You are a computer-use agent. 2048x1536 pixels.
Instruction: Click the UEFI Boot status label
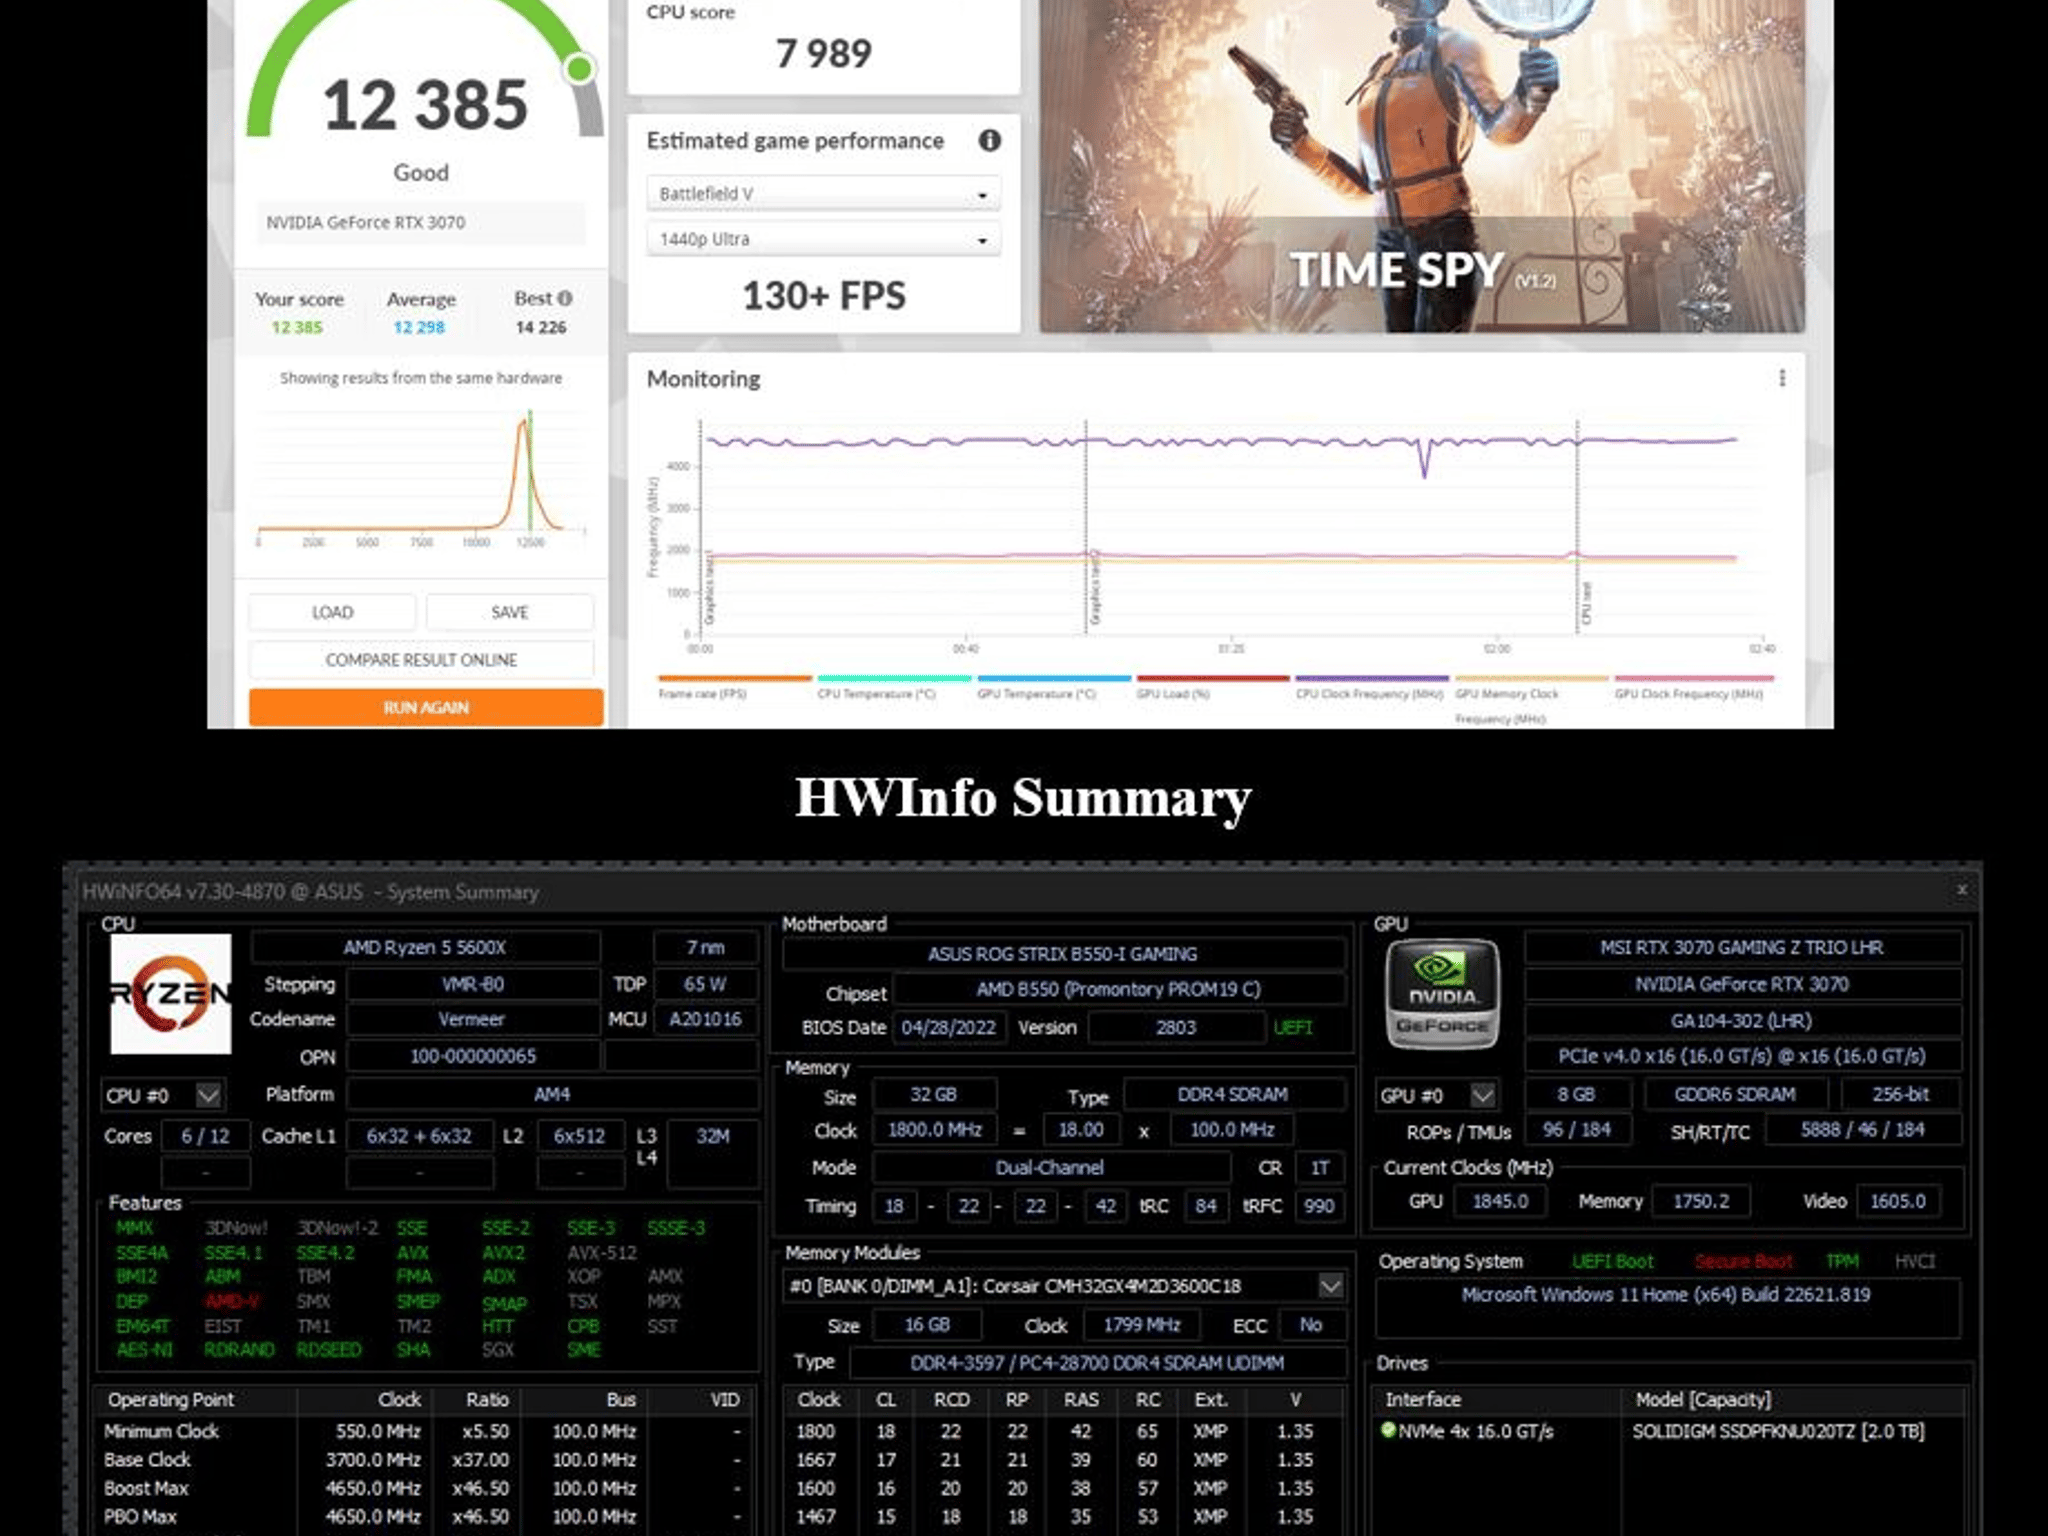tap(1612, 1262)
